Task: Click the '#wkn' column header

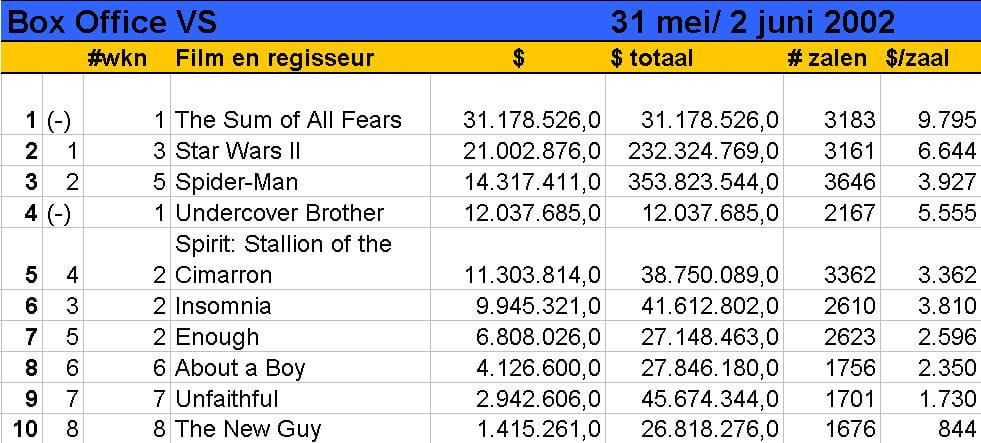Action: coord(117,58)
